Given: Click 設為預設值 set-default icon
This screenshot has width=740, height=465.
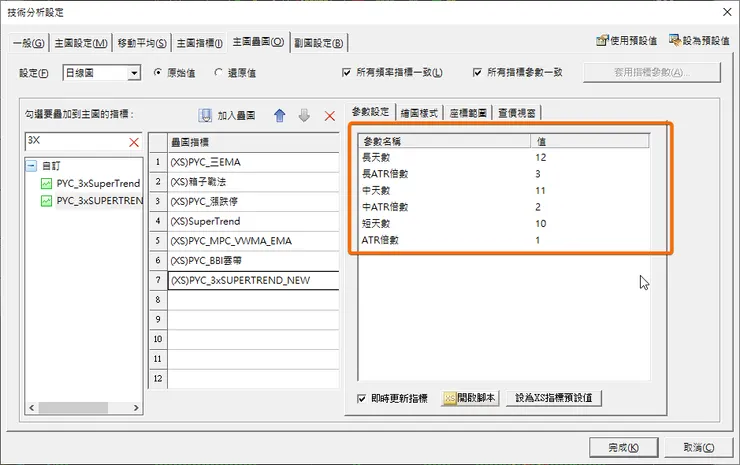Looking at the screenshot, I should point(675,41).
